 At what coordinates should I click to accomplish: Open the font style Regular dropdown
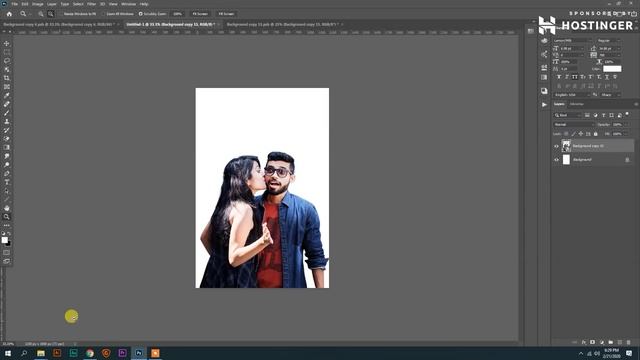[609, 40]
